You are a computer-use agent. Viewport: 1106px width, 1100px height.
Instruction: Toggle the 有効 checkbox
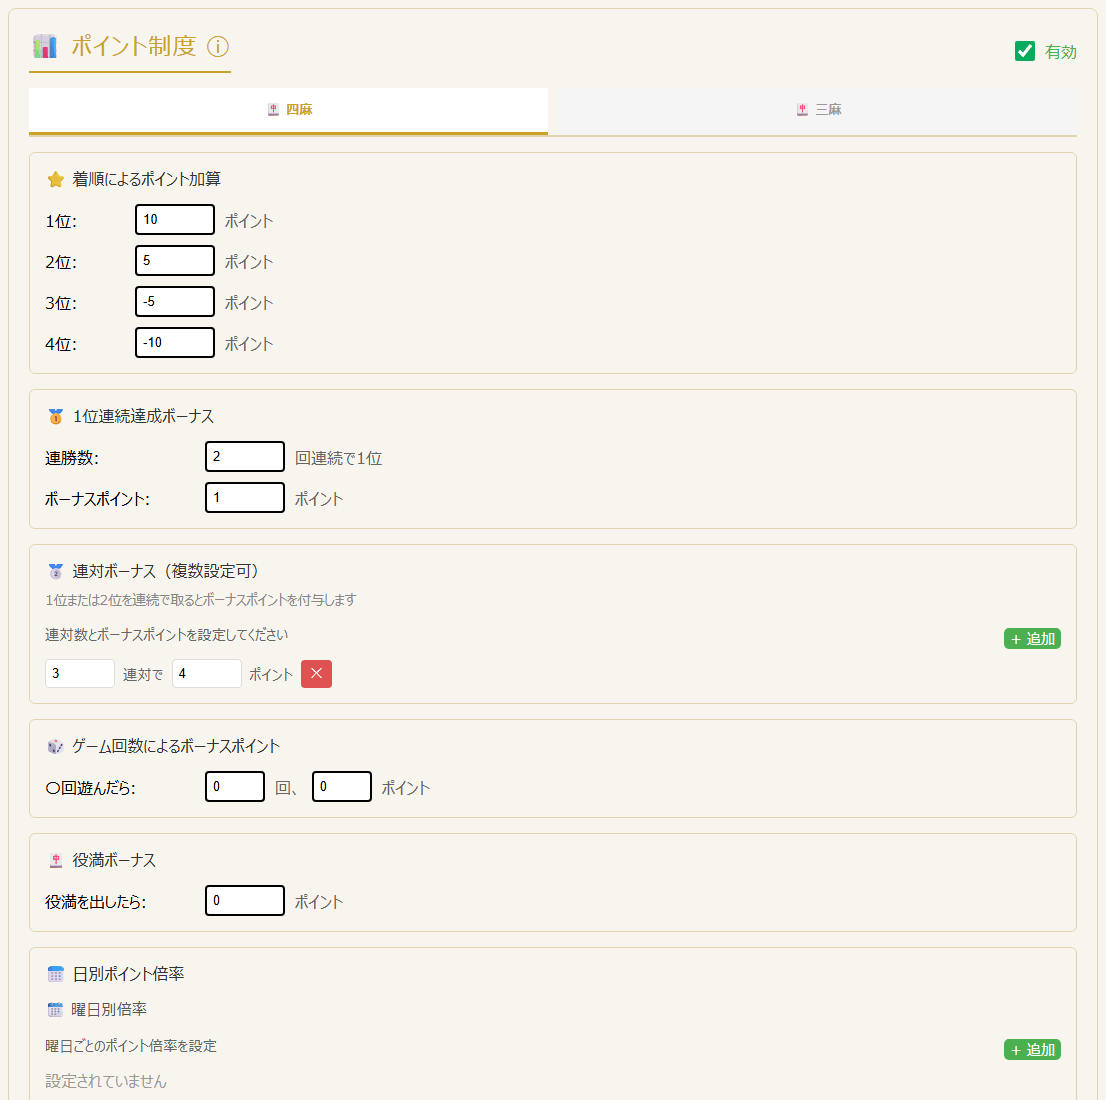pos(1024,51)
